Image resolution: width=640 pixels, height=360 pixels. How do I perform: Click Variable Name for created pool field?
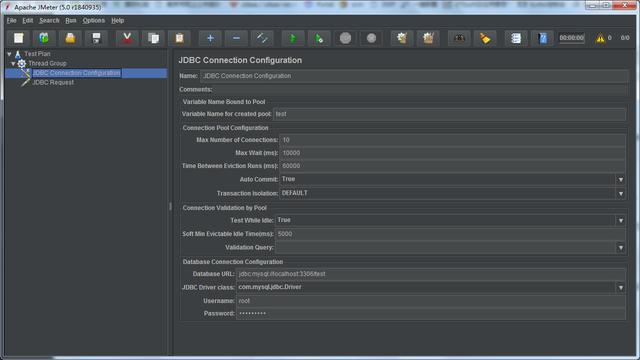pos(449,114)
